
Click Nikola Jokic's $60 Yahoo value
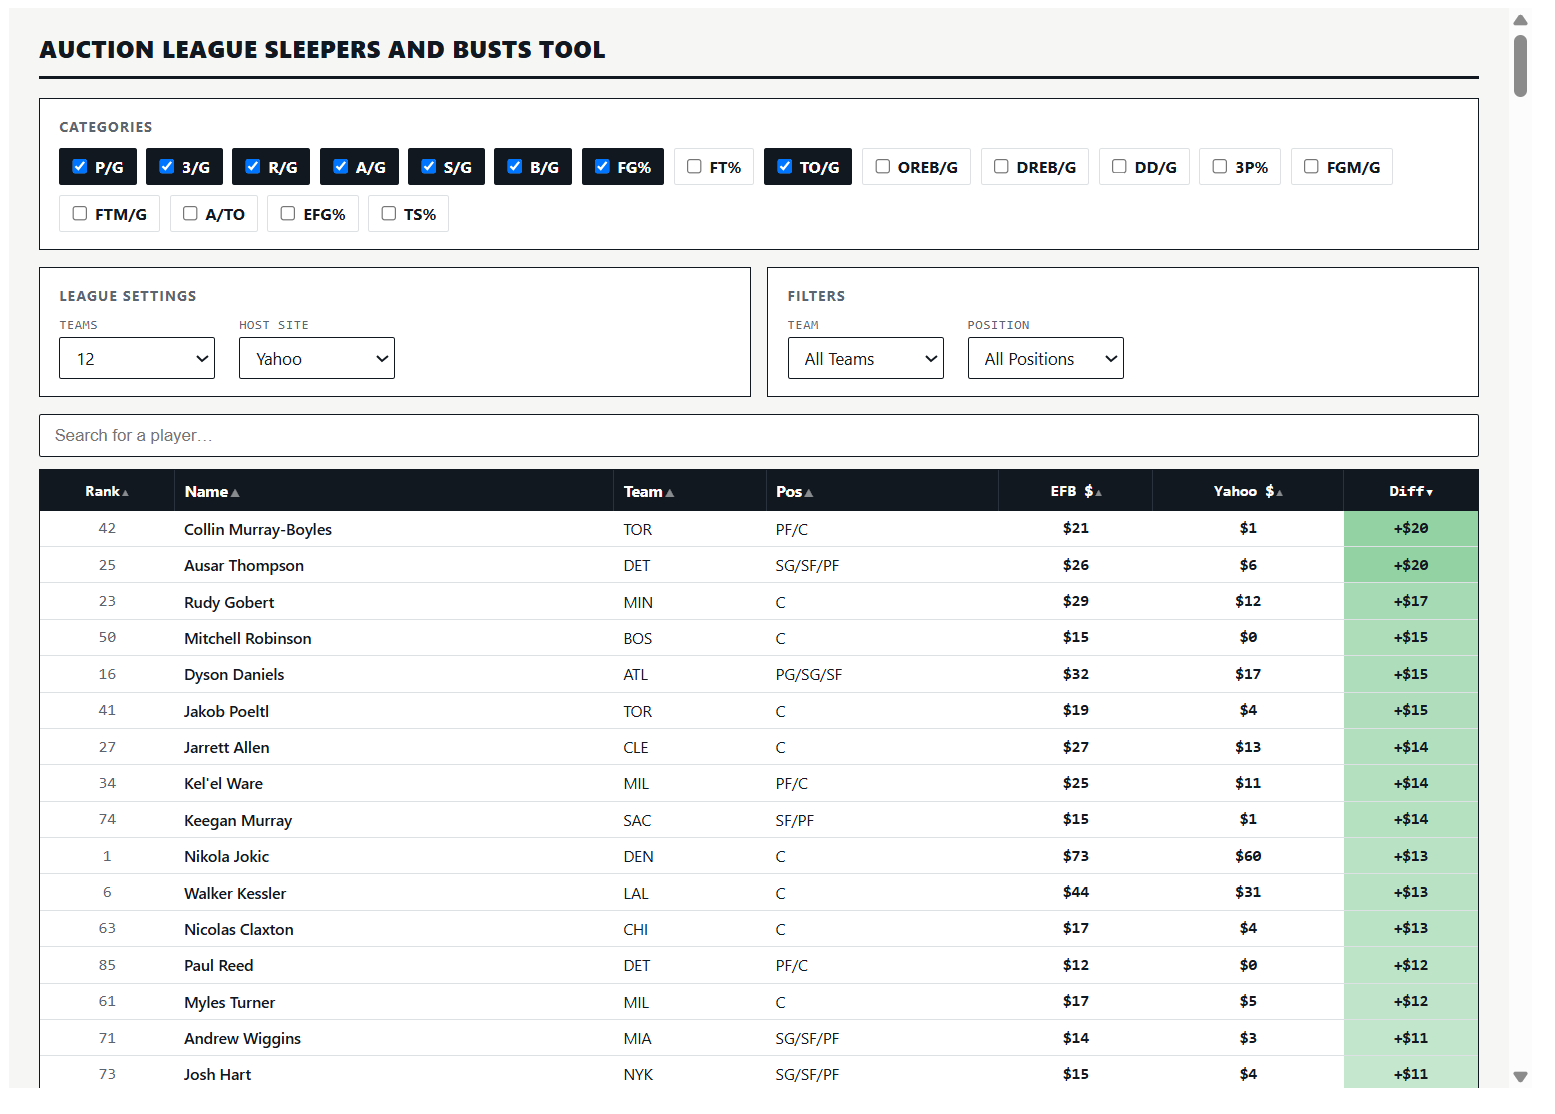[1248, 856]
